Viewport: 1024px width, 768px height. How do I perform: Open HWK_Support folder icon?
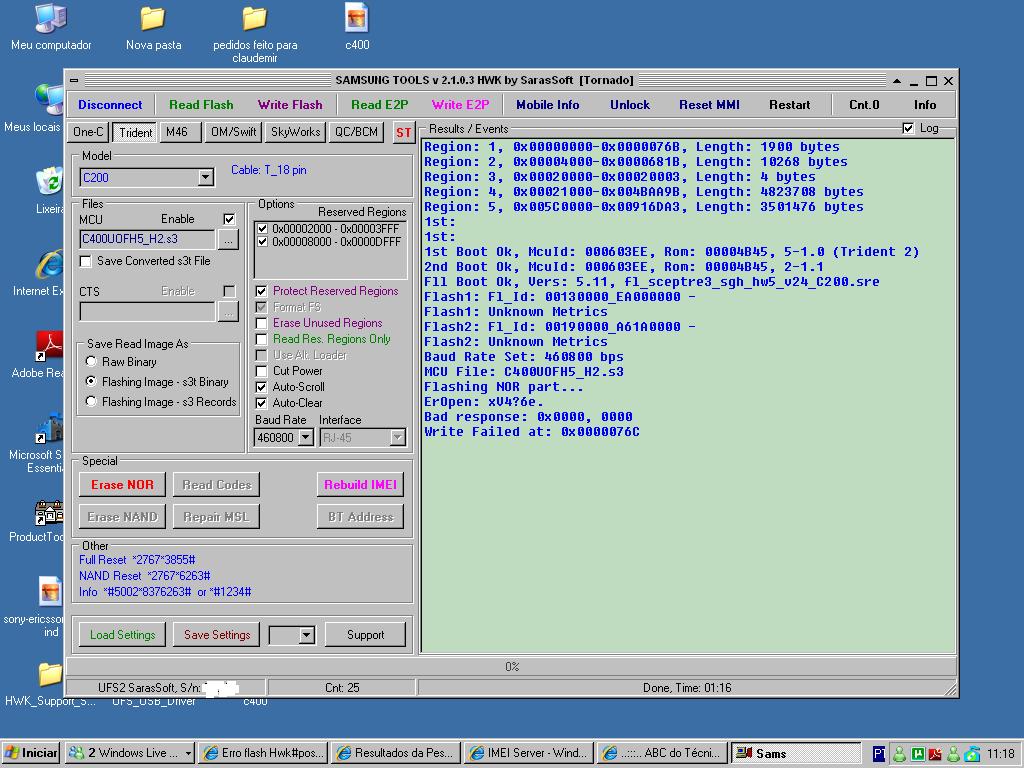click(x=50, y=684)
